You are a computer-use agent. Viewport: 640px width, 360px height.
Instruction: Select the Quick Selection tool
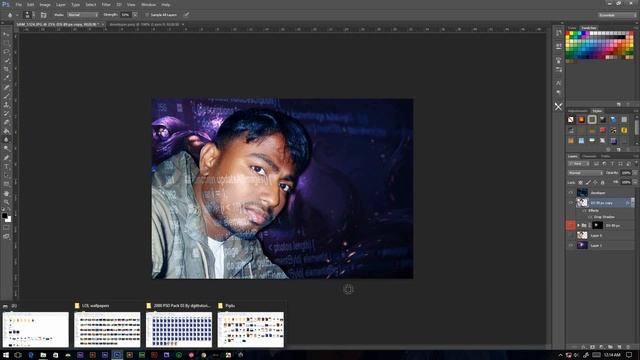pos(7,61)
